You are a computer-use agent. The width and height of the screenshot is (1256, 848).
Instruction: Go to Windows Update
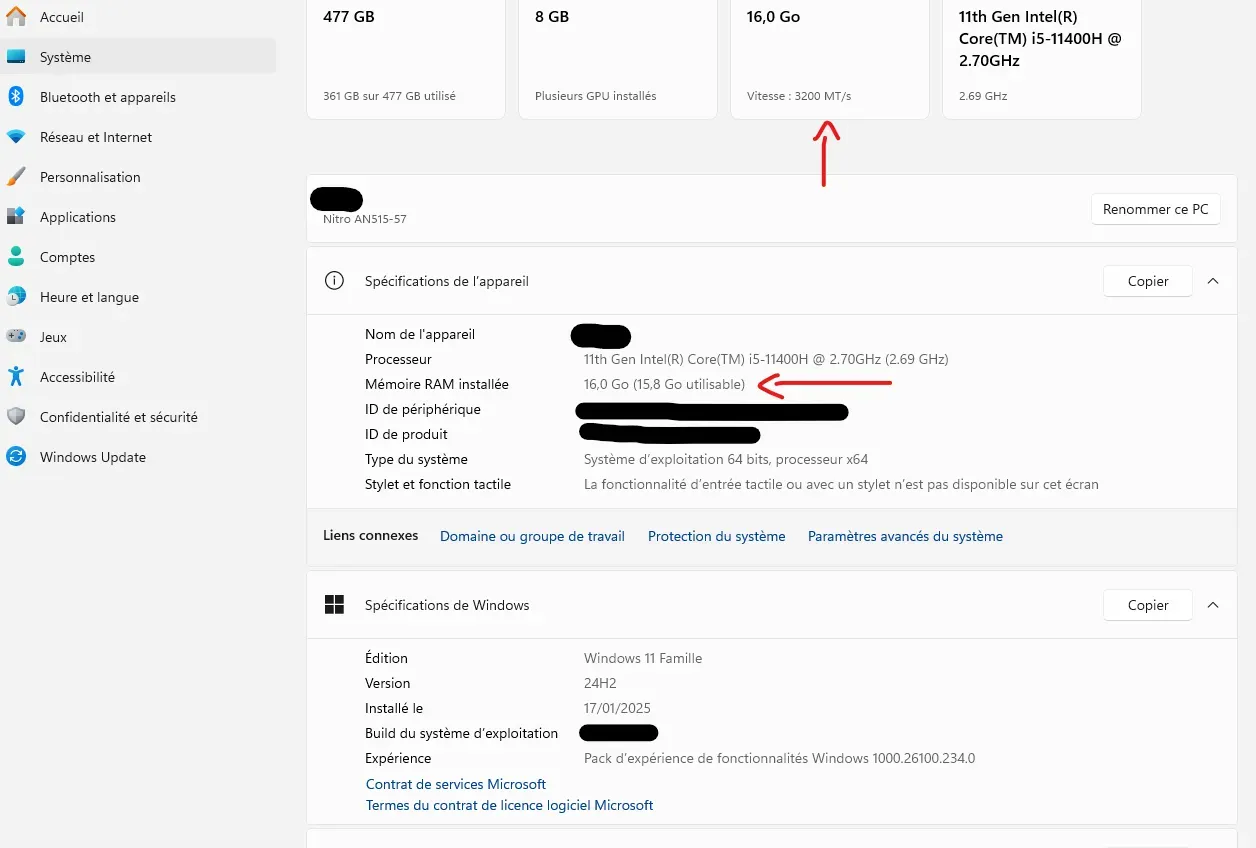tap(140, 457)
